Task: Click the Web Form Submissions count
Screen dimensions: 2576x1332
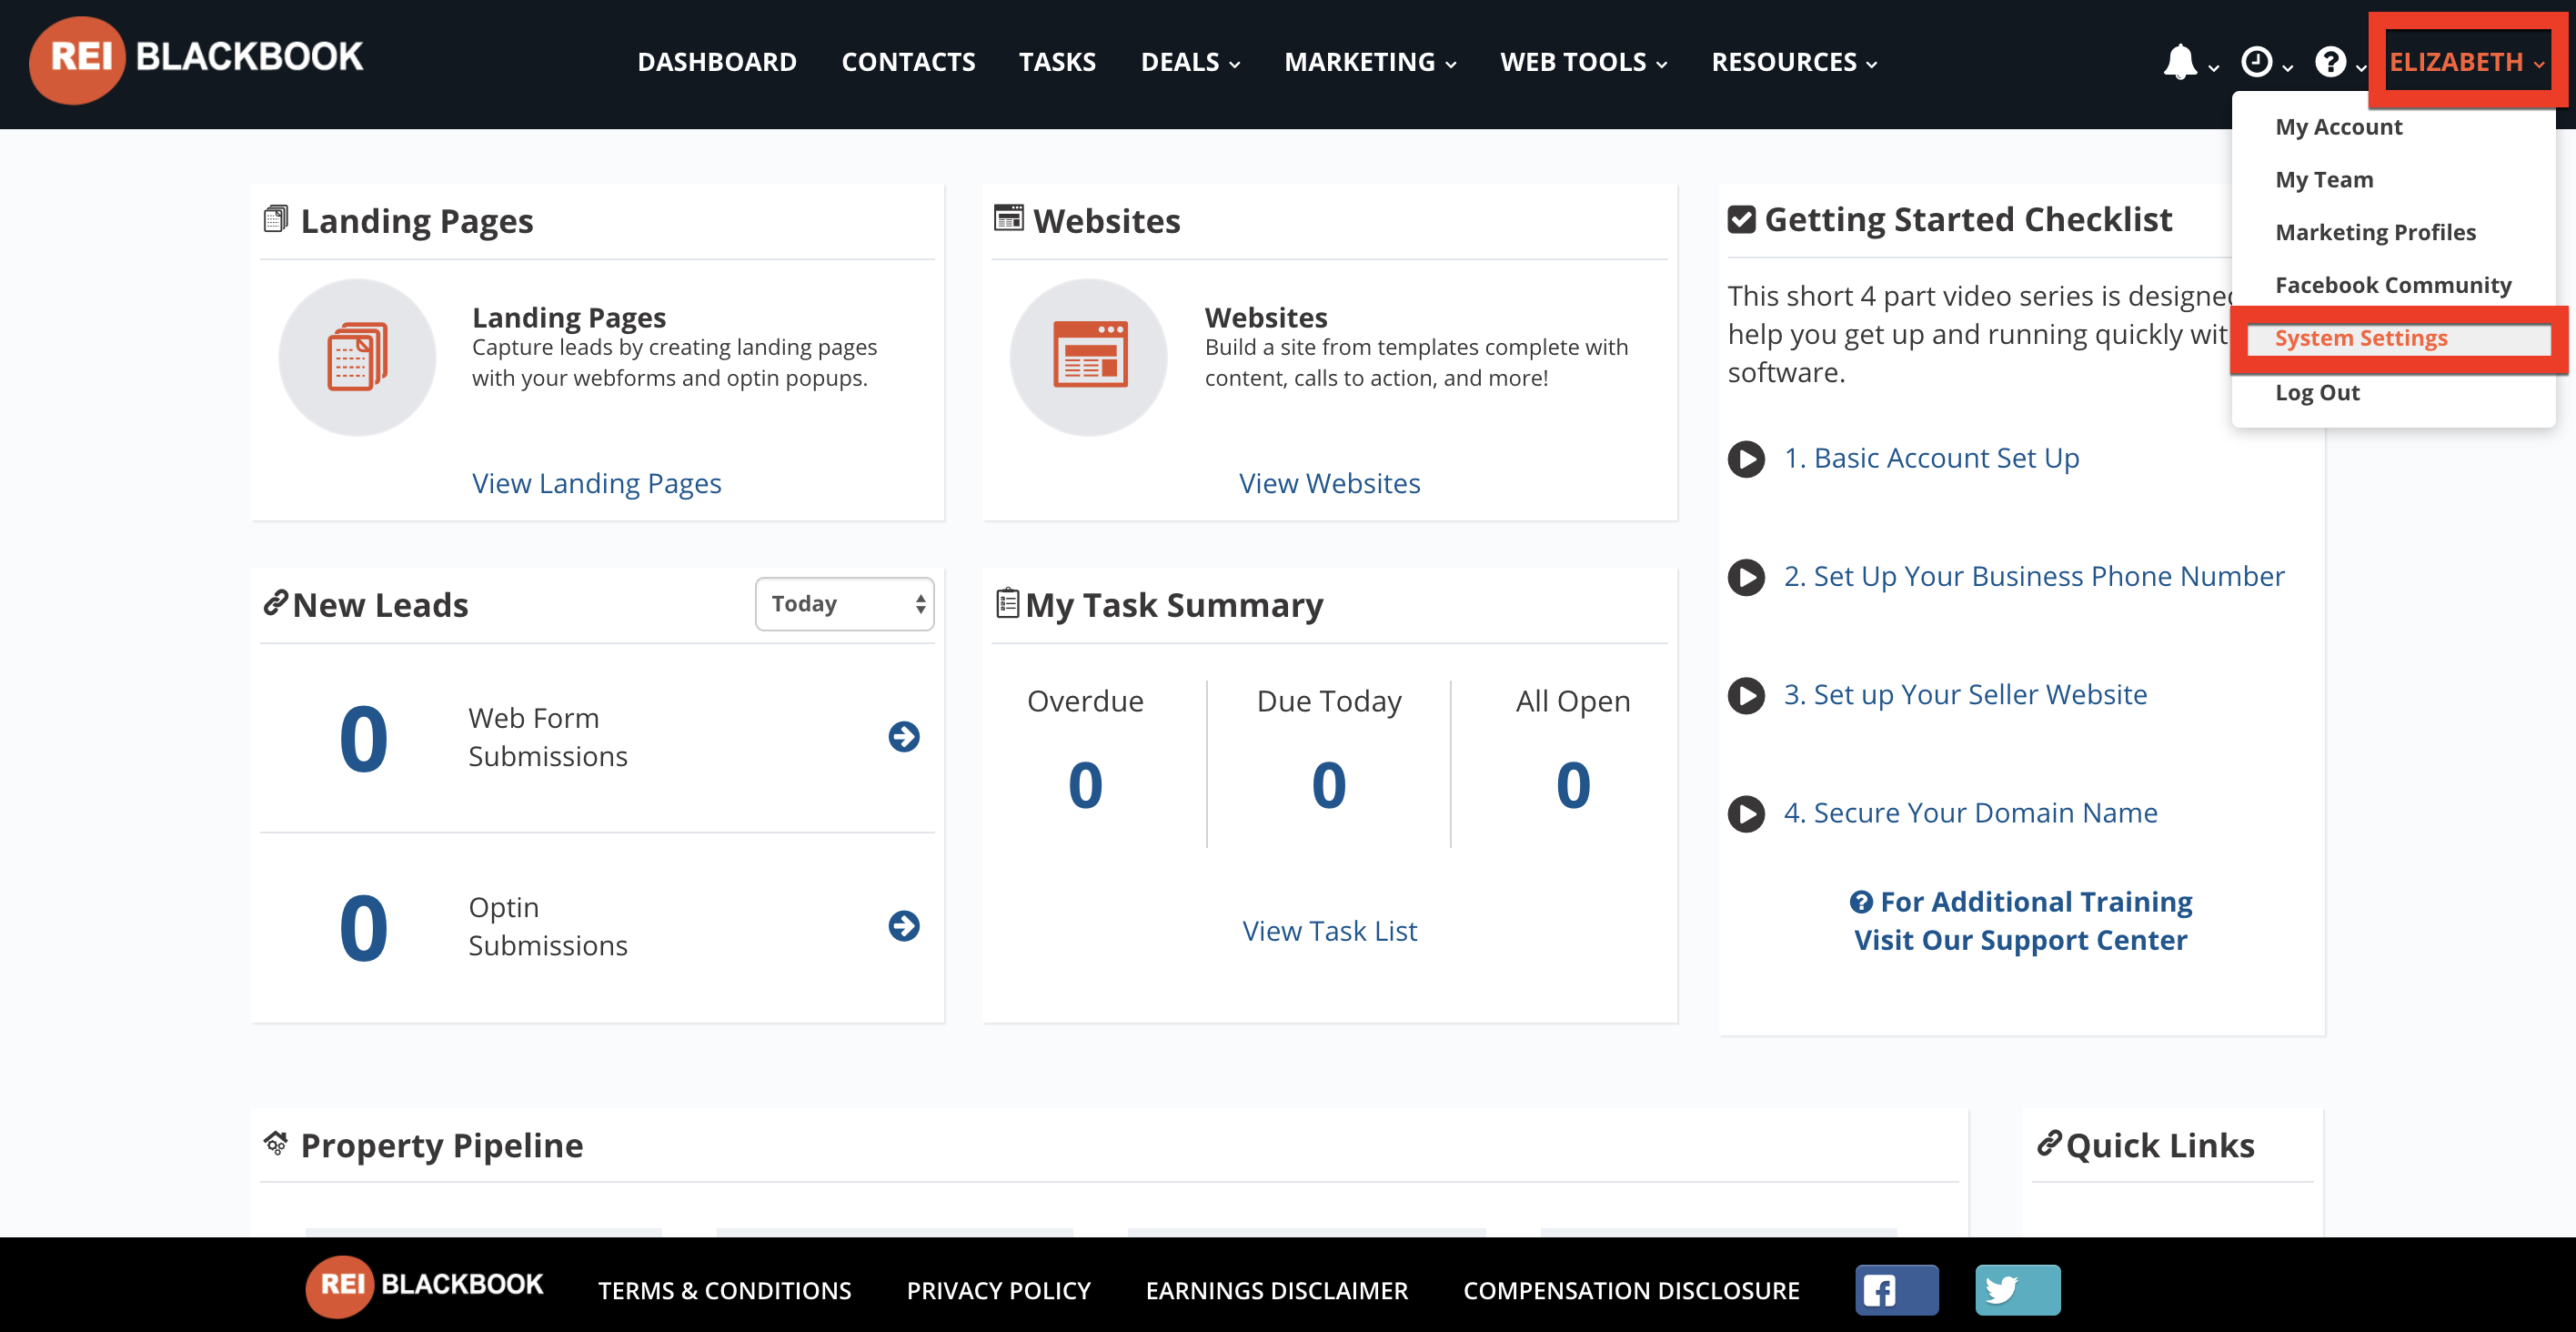Action: [363, 739]
